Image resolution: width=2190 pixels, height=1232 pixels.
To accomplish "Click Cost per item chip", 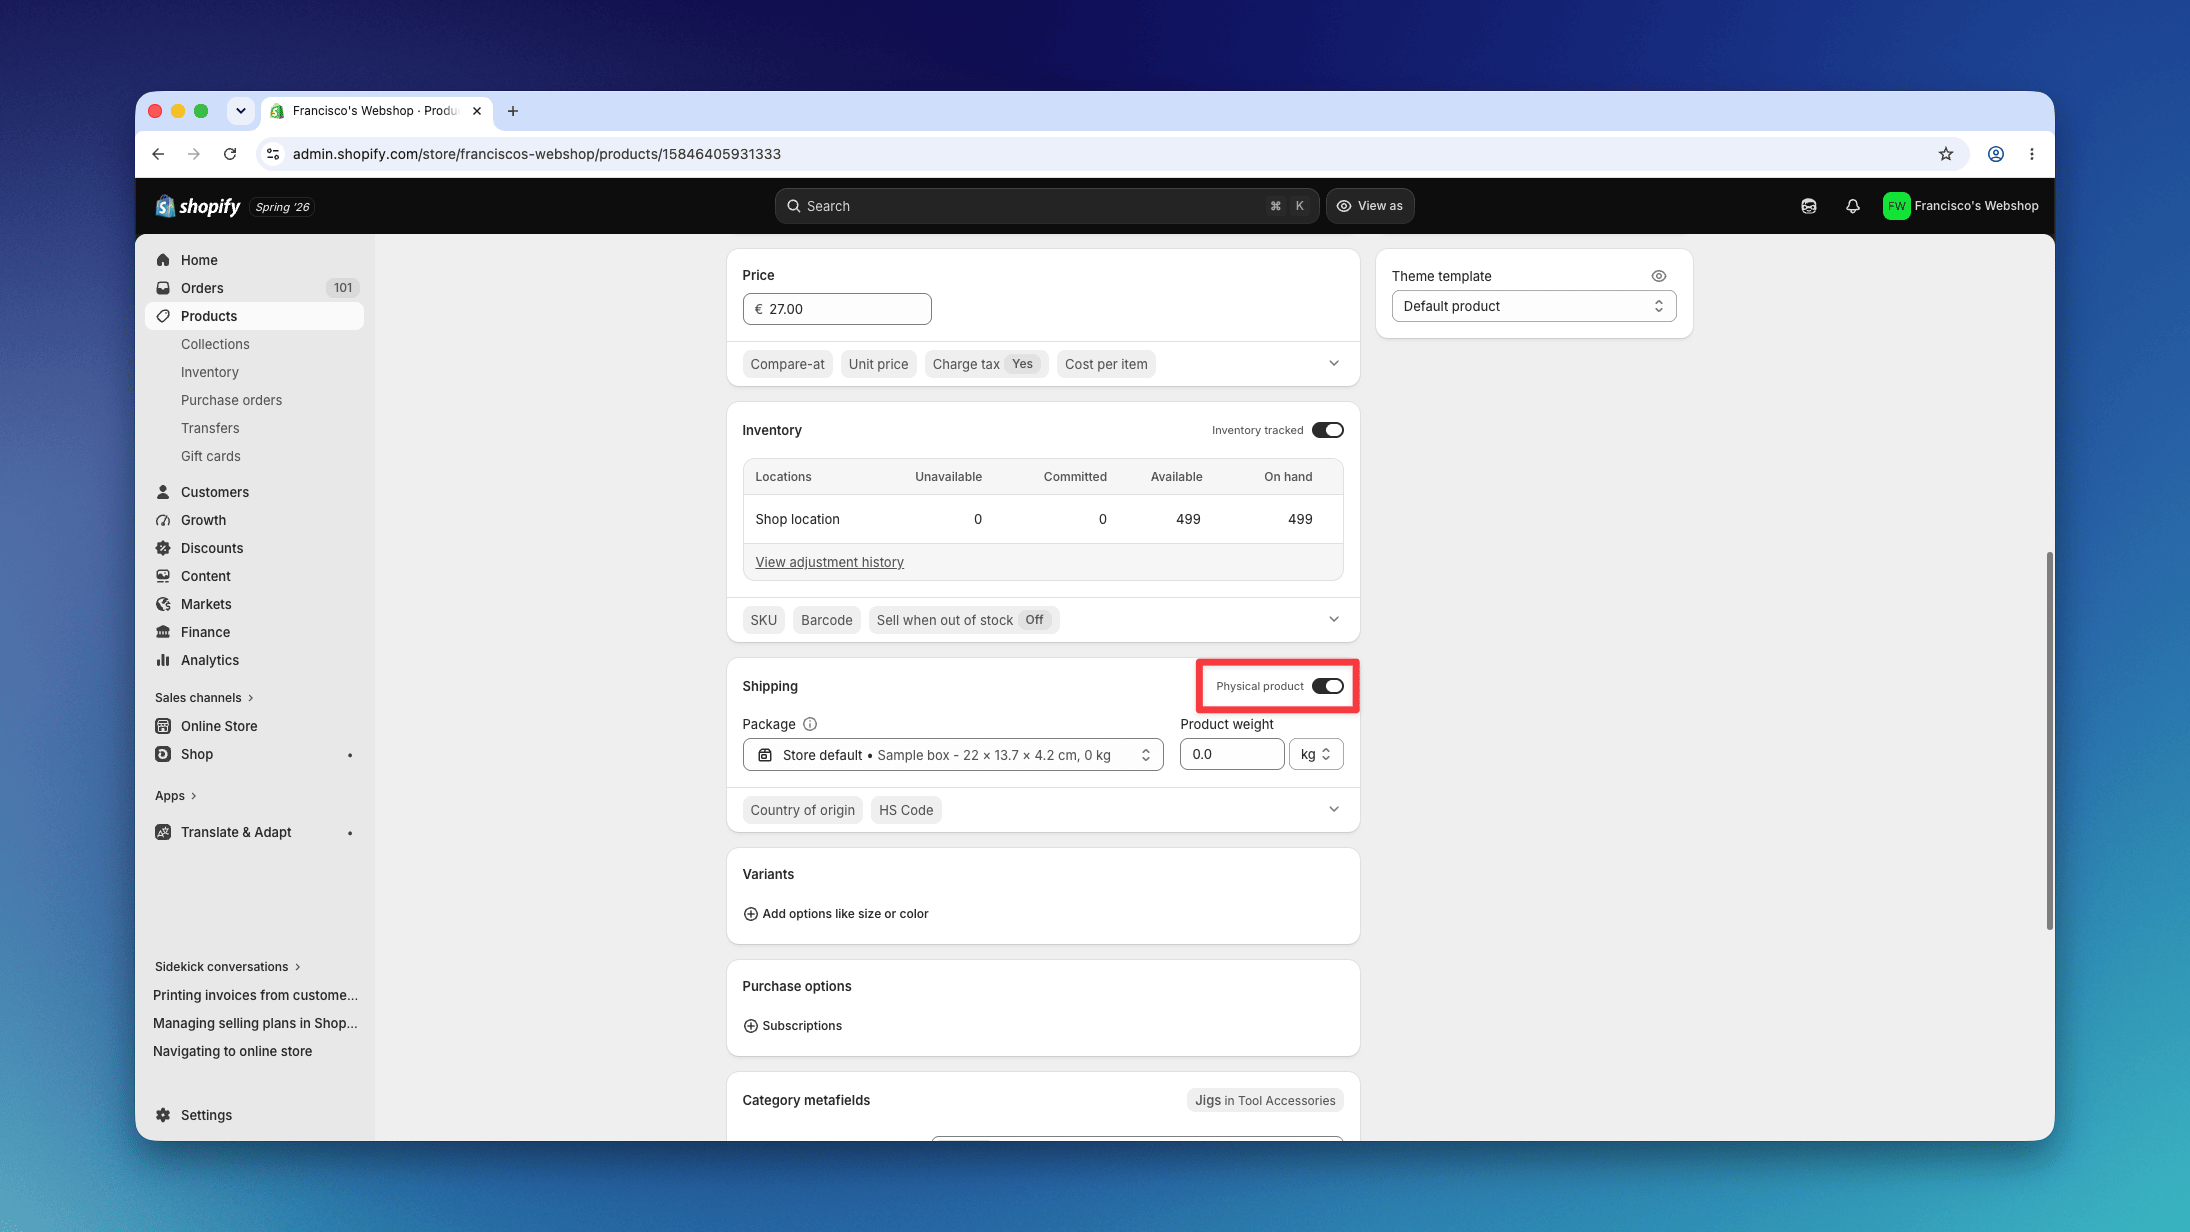I will click(x=1106, y=364).
